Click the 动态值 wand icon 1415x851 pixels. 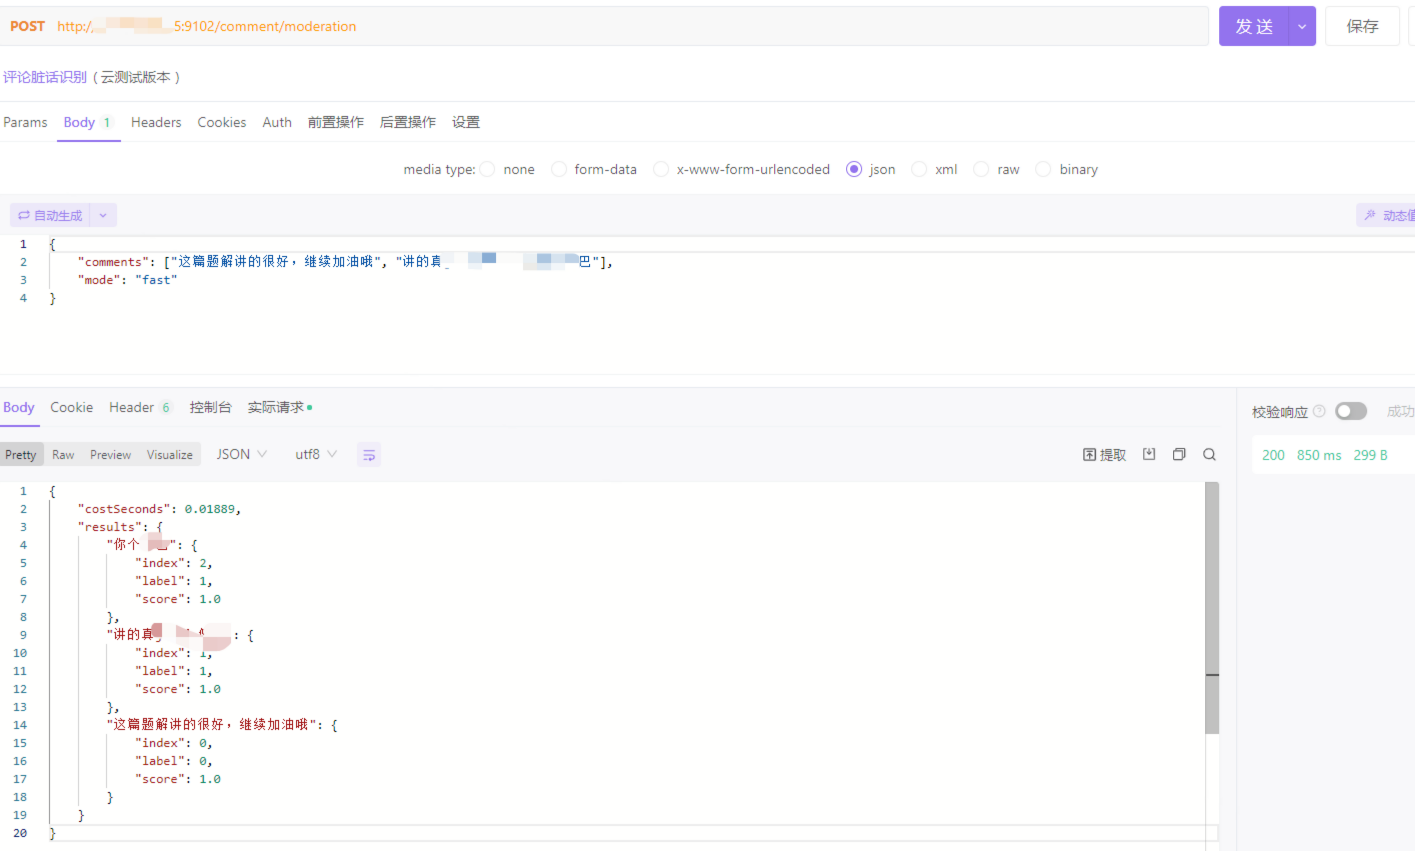1370,215
